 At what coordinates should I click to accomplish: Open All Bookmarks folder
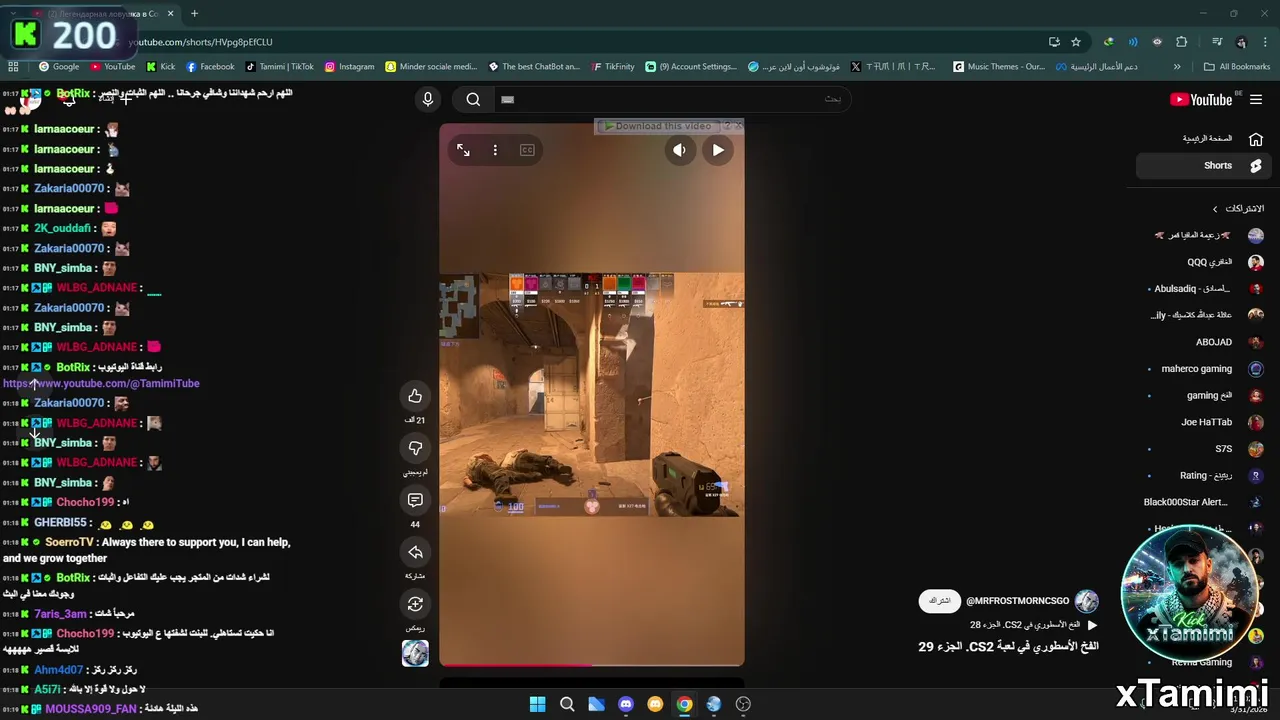coord(1237,67)
